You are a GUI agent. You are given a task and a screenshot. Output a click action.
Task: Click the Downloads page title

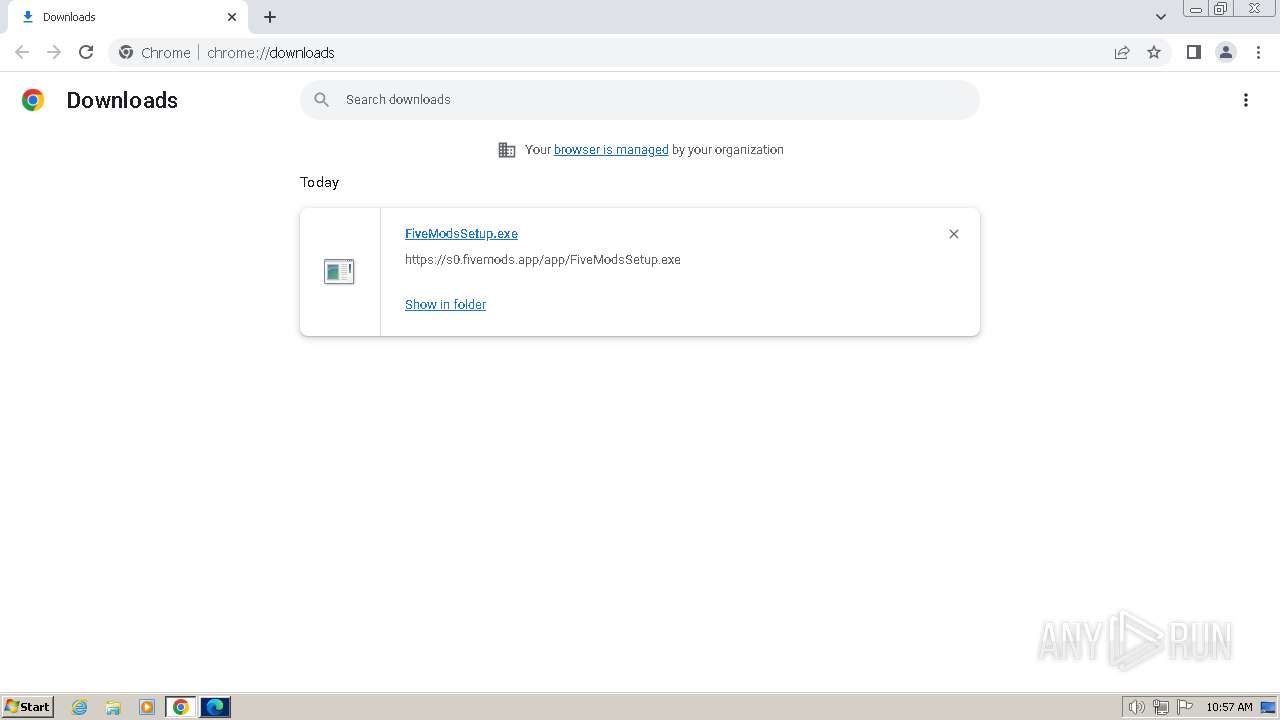click(x=122, y=100)
